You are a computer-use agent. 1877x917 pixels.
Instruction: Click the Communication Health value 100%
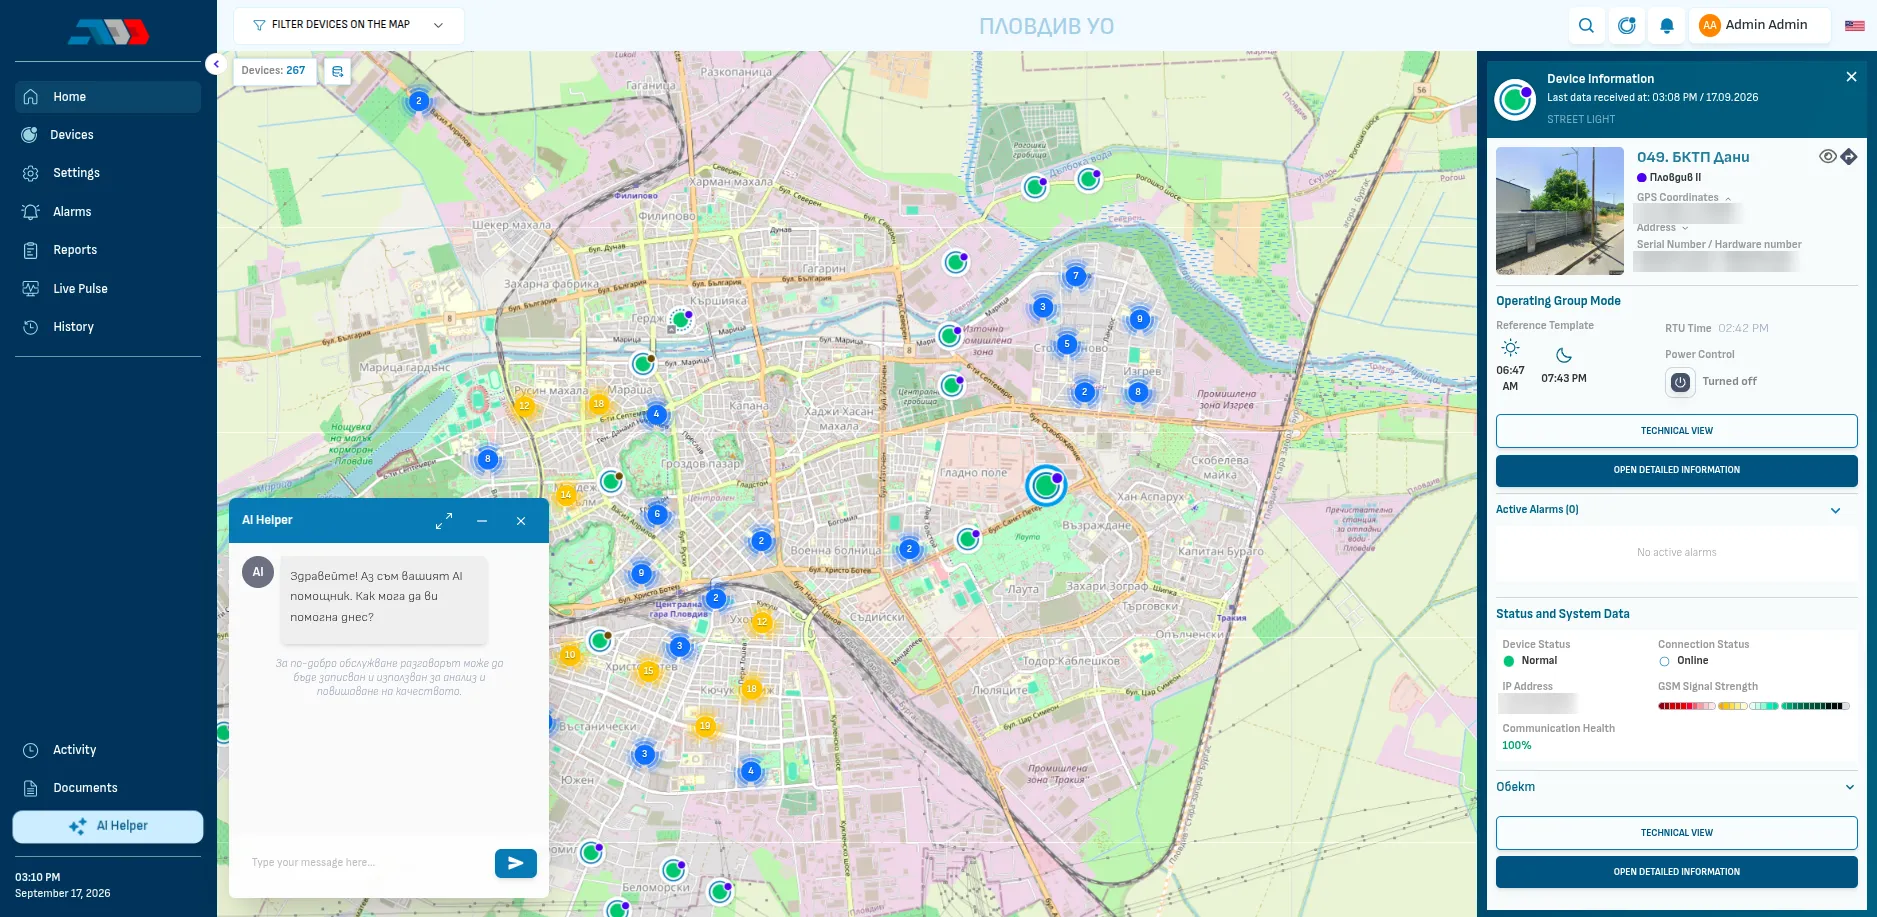[1516, 746]
